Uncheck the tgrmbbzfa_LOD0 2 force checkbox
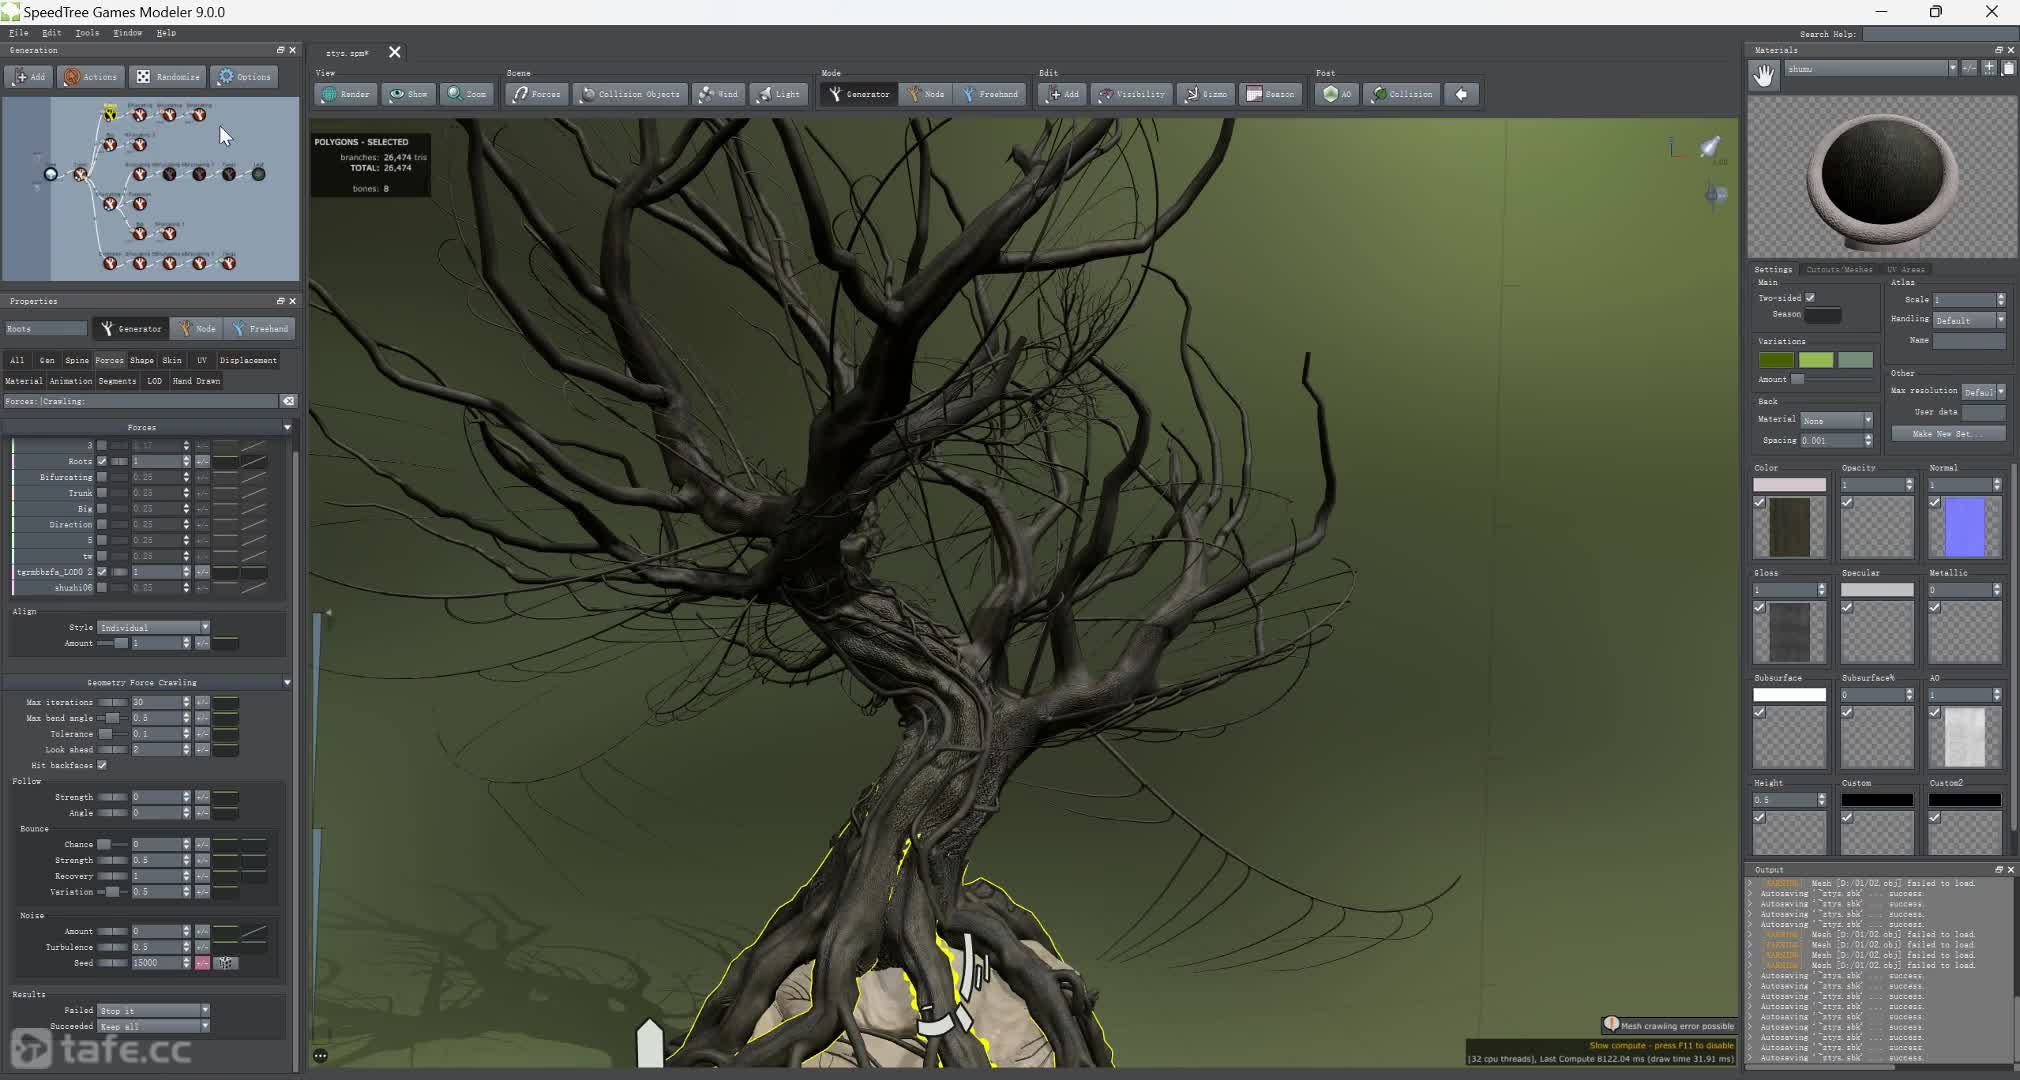Viewport: 2020px width, 1080px height. coord(102,572)
